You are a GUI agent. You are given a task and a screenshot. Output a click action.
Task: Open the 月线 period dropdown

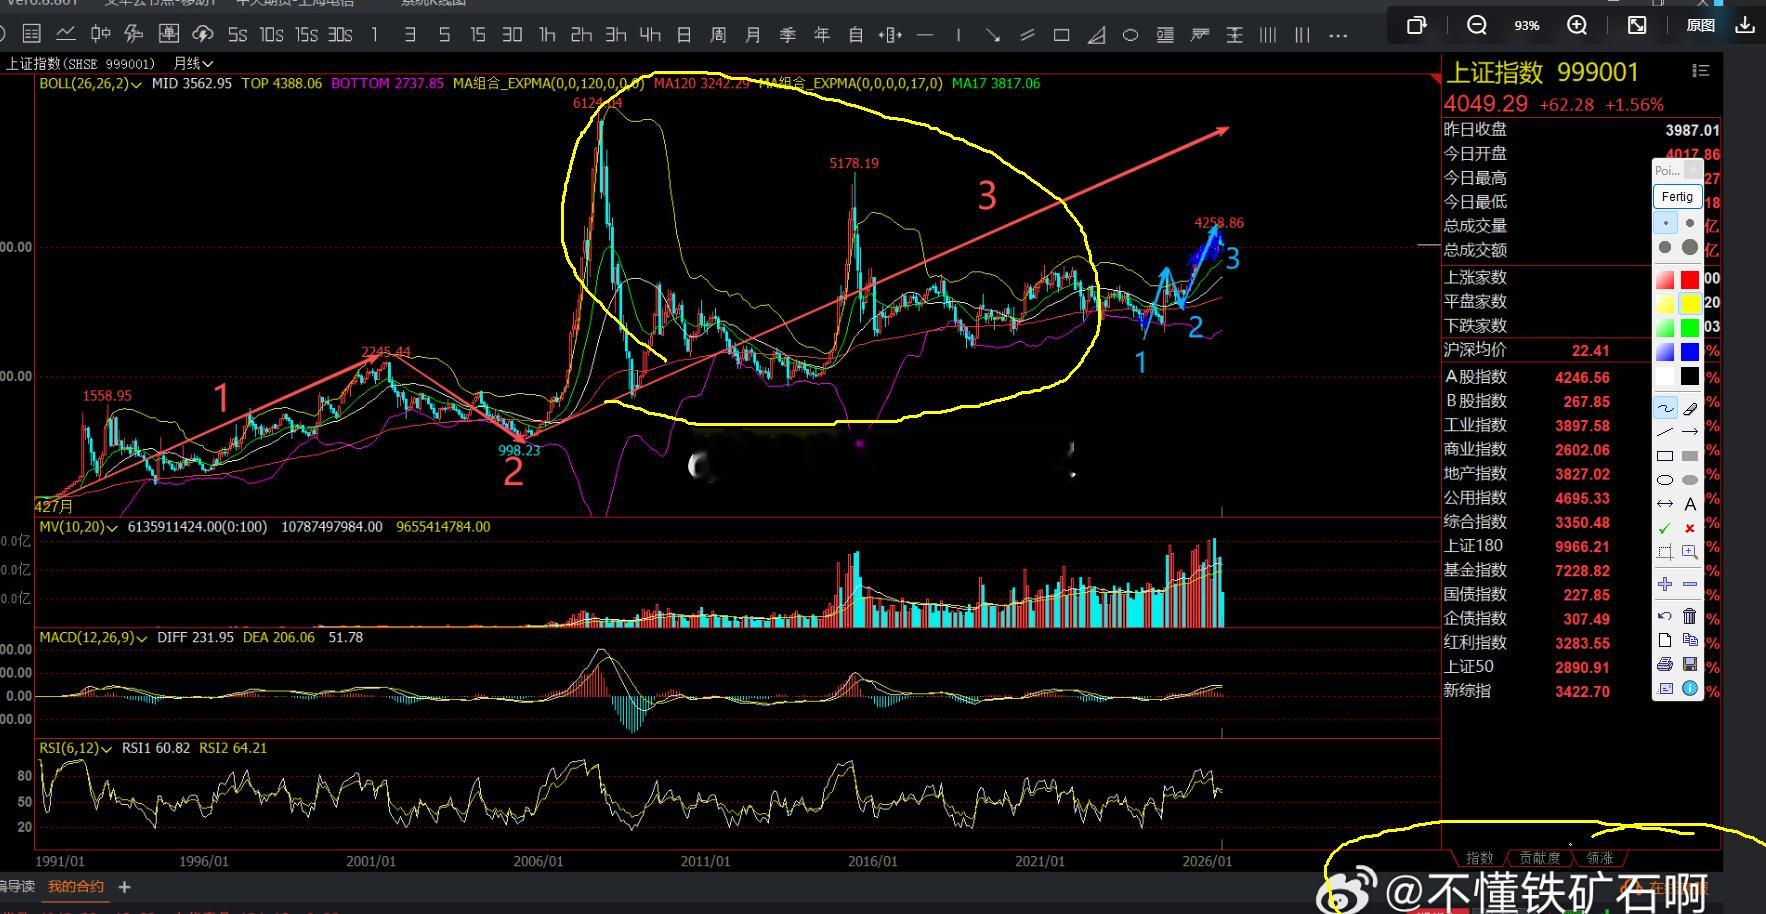[x=193, y=63]
